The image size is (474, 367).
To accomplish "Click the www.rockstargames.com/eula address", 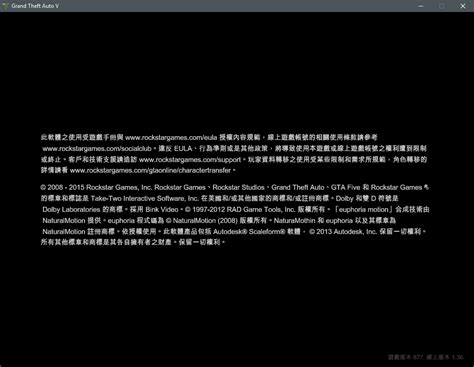I will tap(171, 137).
